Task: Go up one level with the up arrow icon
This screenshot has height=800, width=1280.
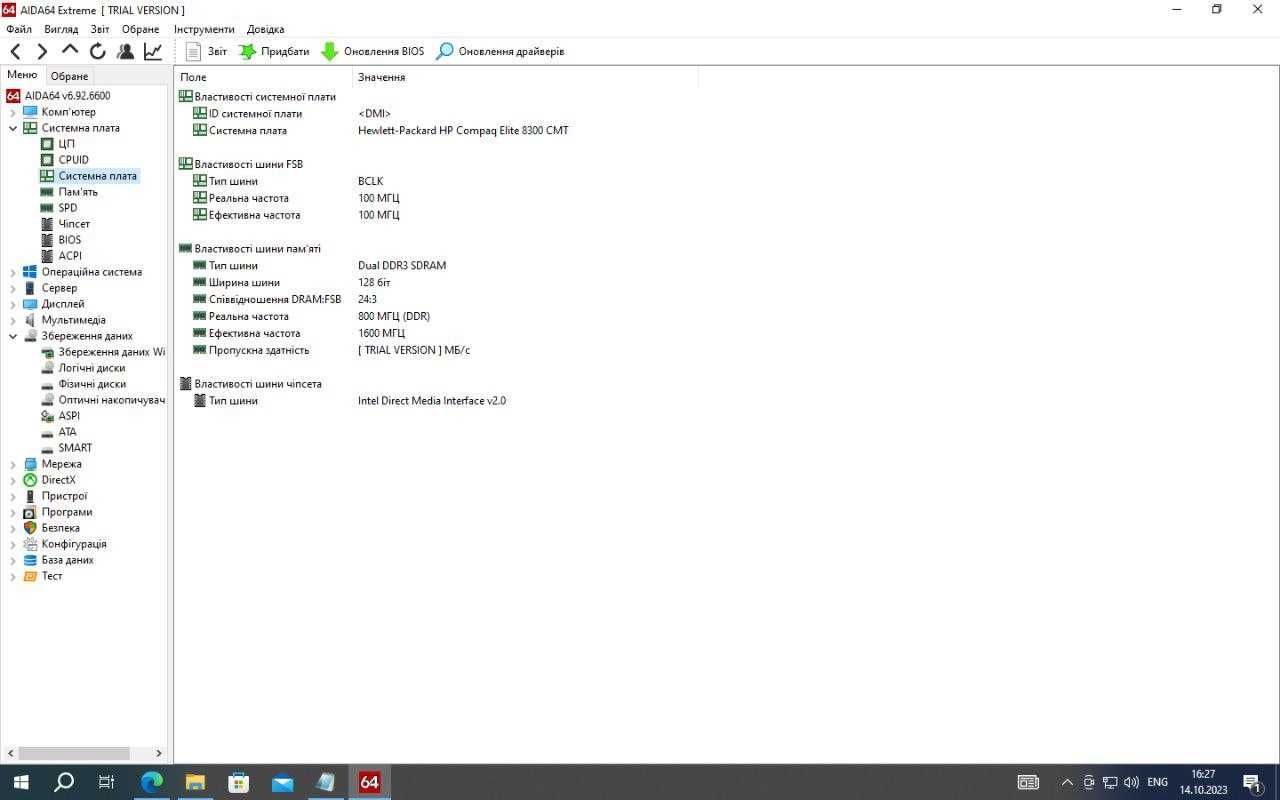Action: (x=70, y=50)
